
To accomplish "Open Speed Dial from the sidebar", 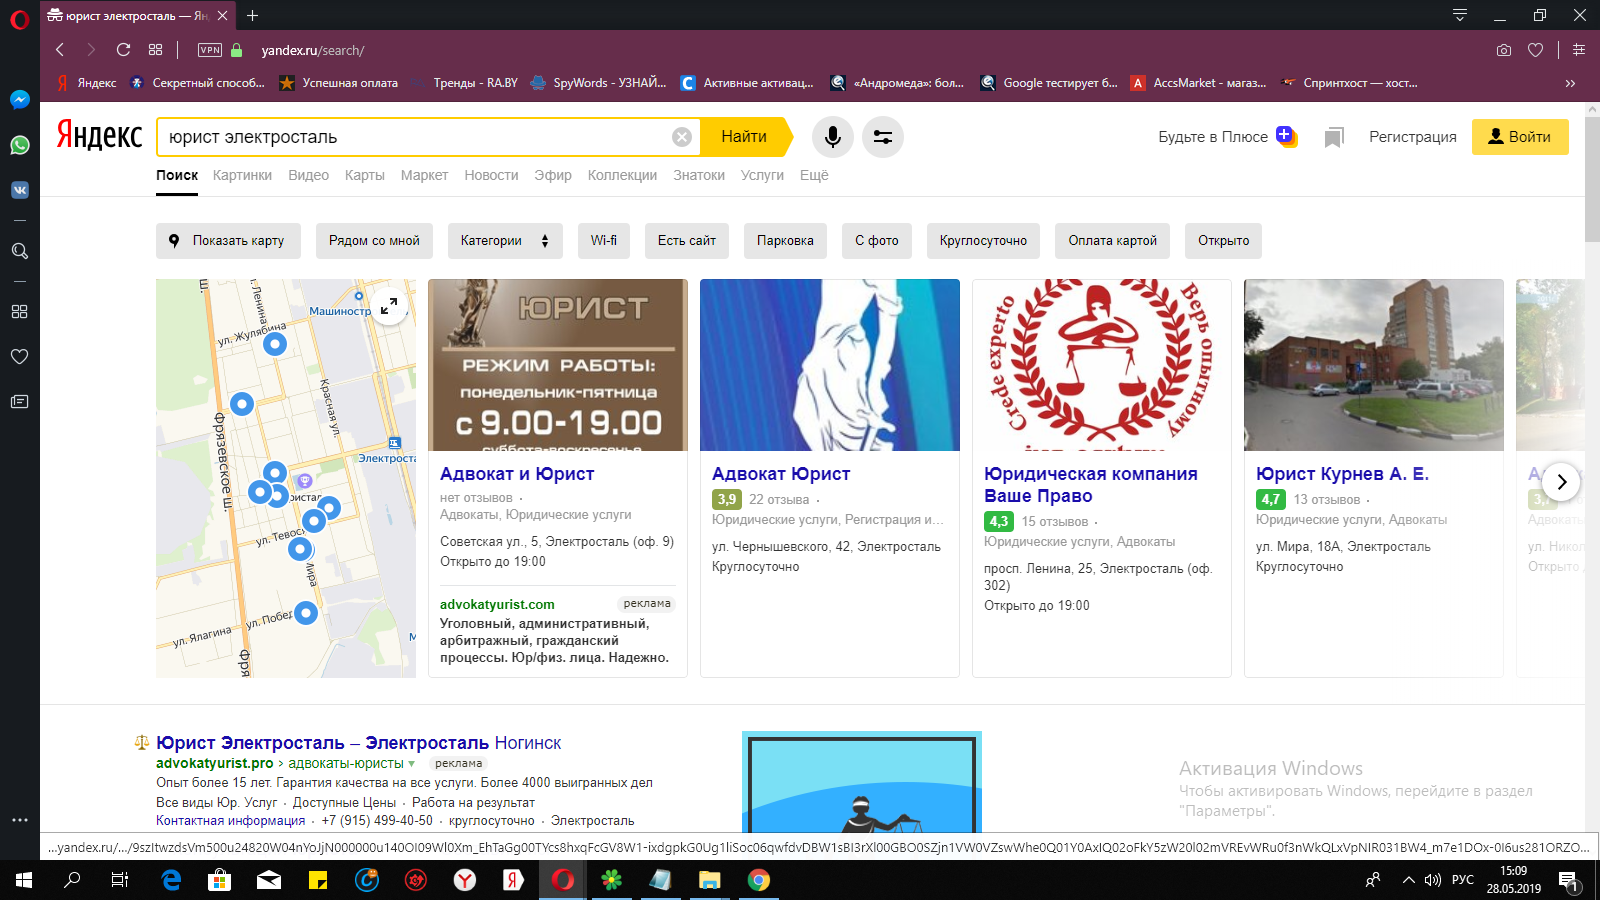I will click(20, 311).
